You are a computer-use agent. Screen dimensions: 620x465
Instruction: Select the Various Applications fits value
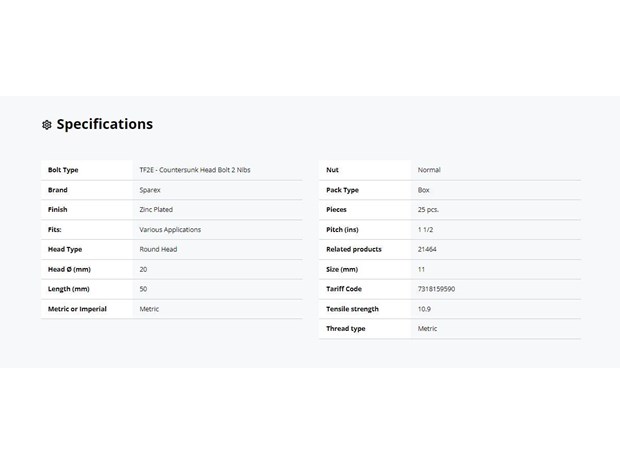point(170,230)
